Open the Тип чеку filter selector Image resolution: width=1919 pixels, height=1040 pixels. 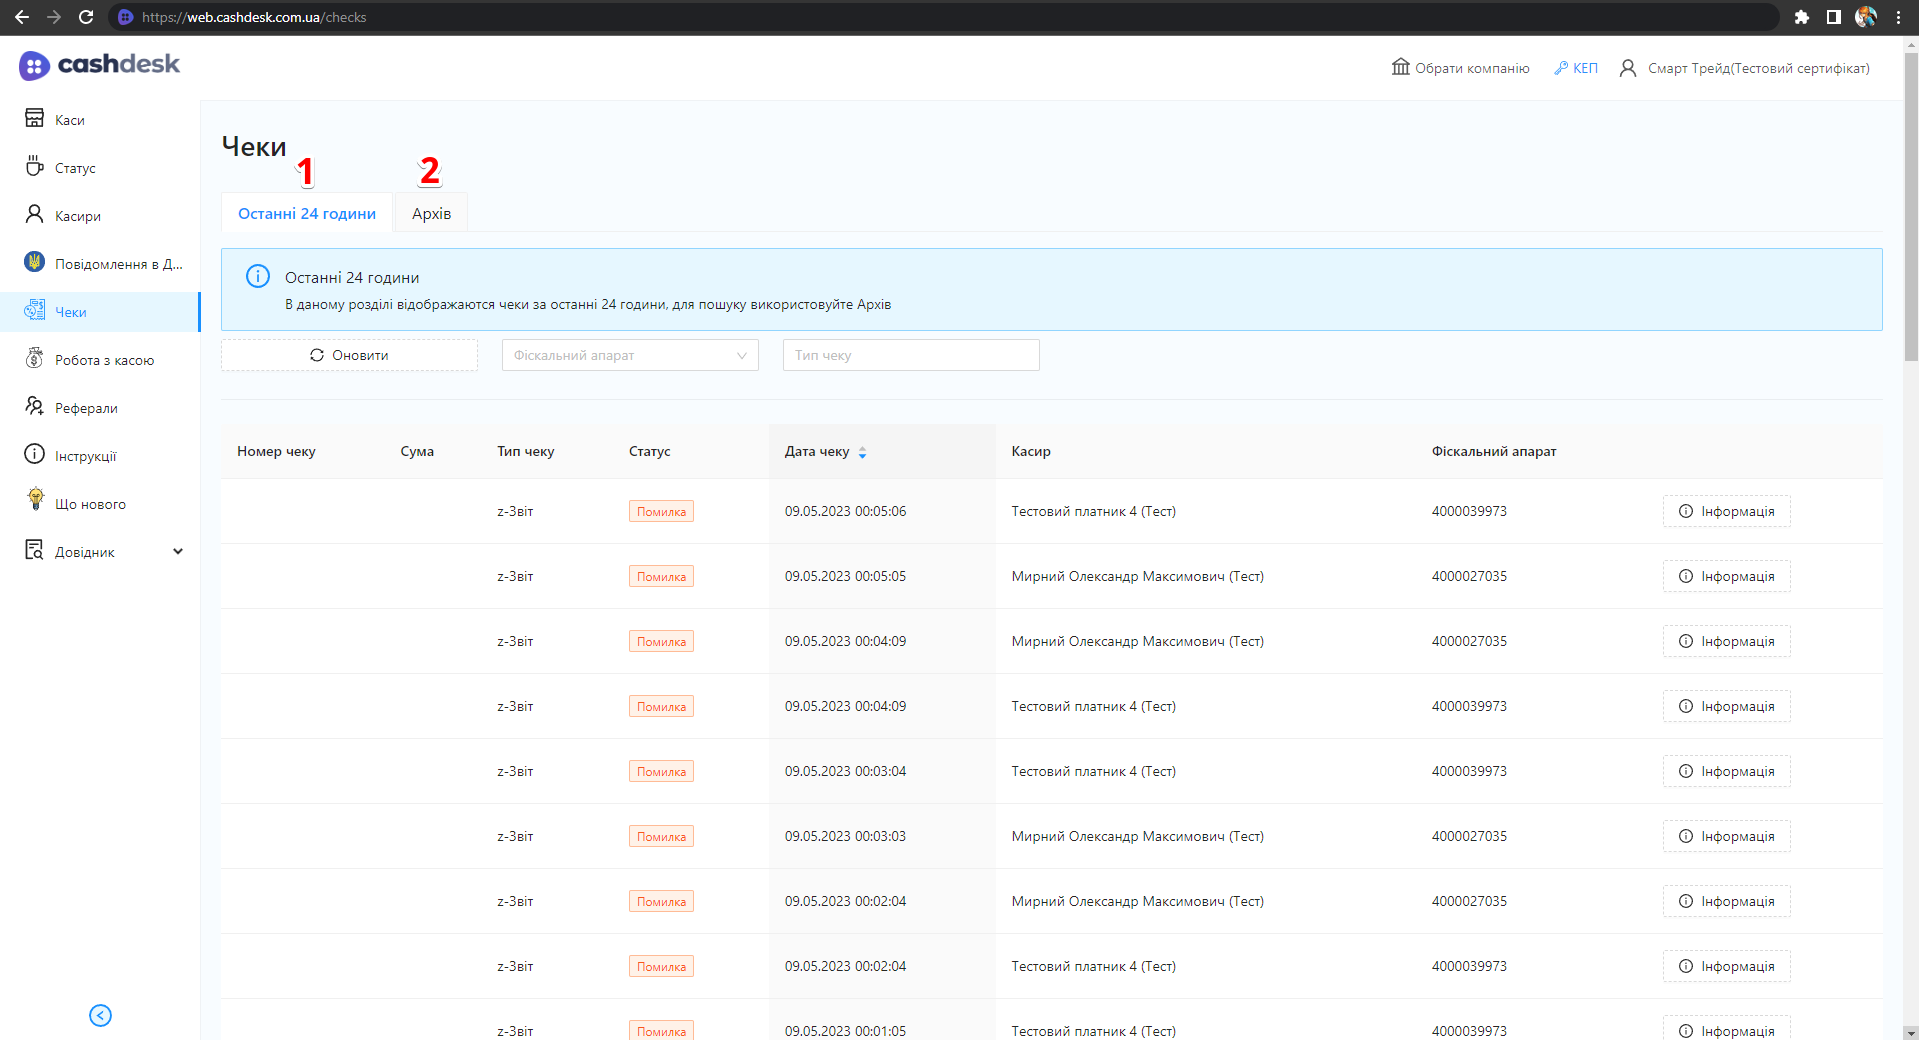(x=910, y=355)
